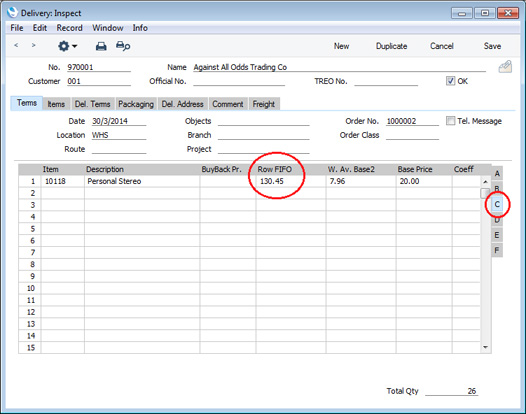Click the print preview icon
The height and width of the screenshot is (414, 526).
click(123, 46)
